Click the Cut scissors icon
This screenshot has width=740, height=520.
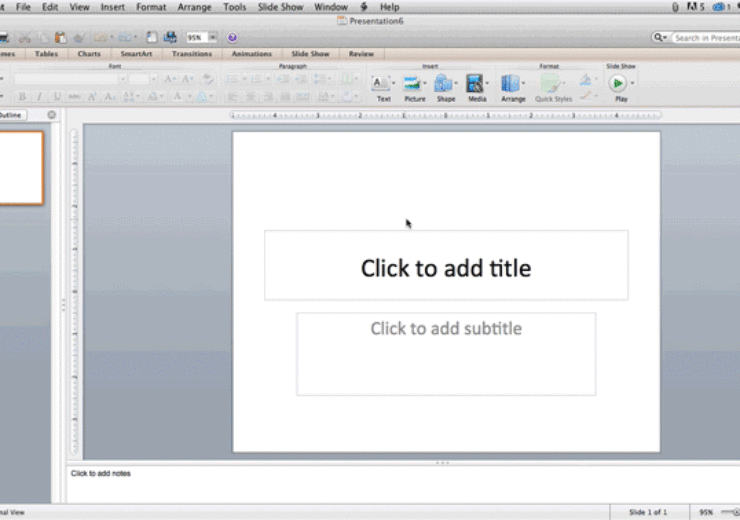[x=25, y=37]
